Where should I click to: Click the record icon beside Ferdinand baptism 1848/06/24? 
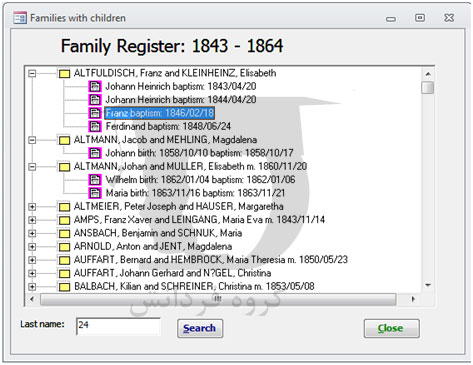[95, 126]
